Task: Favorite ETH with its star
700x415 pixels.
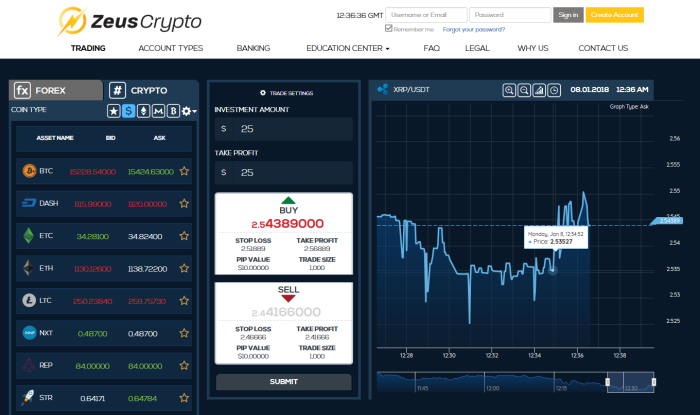Action: coord(184,268)
